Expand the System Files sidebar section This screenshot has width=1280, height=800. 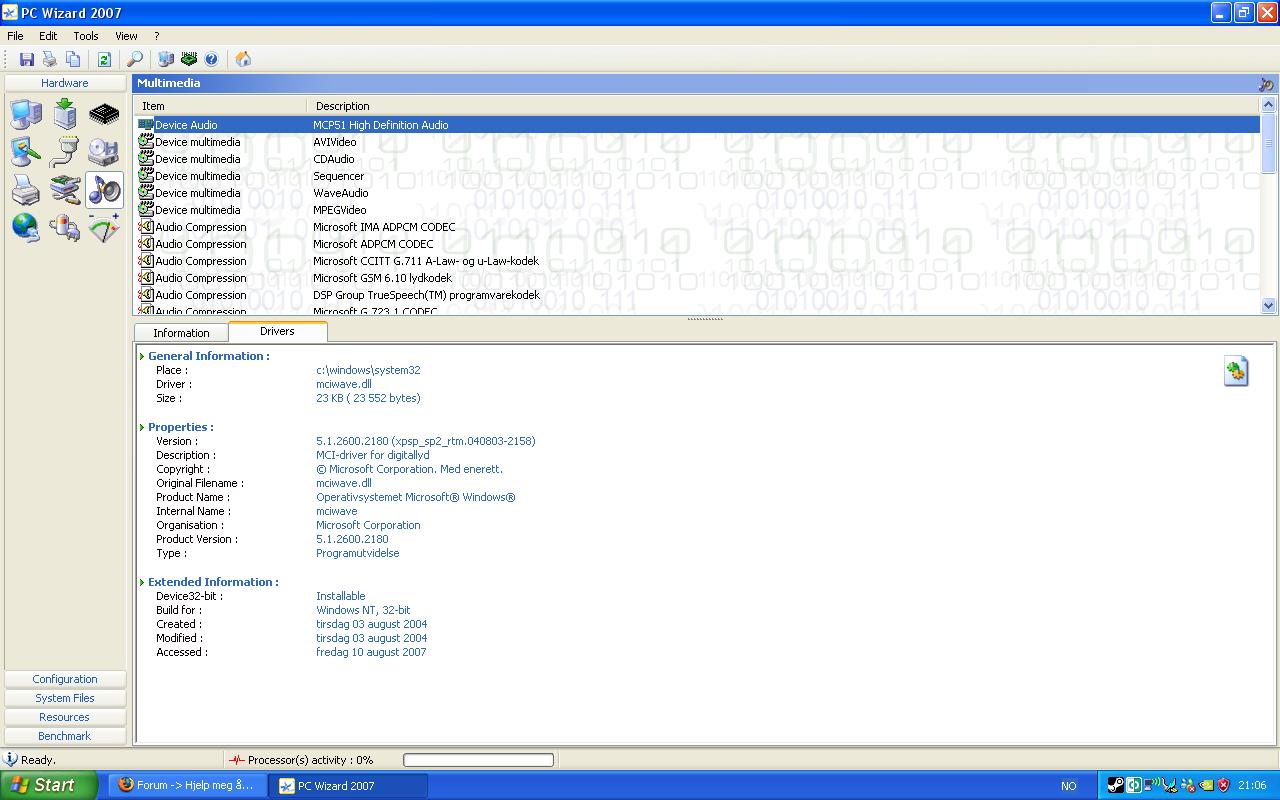(65, 698)
